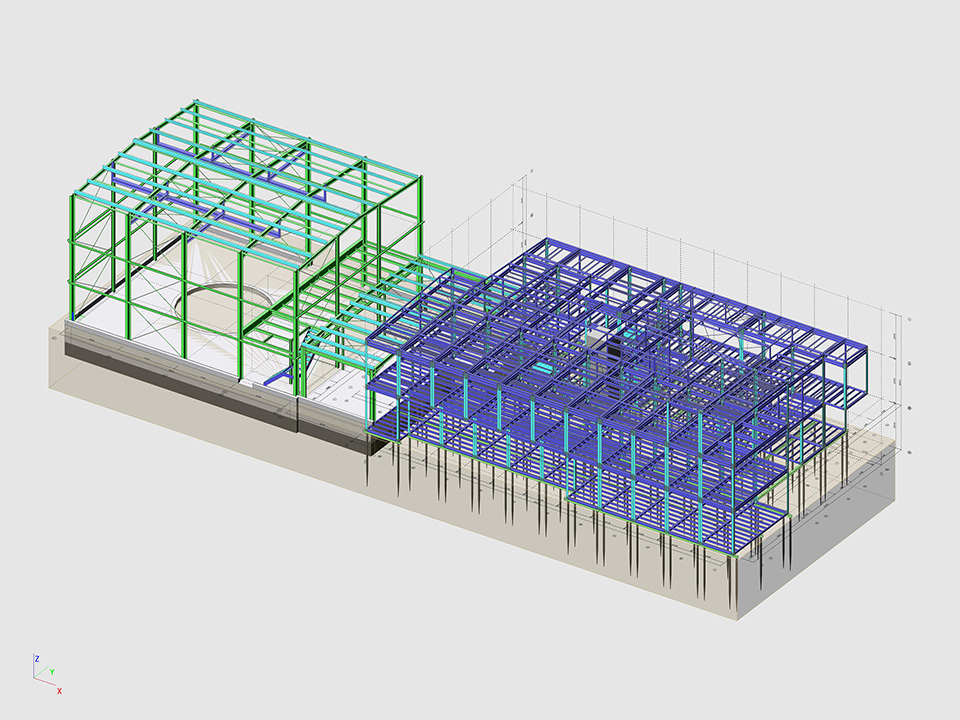
Task: Click the blue Z axis label
Action: (37, 658)
